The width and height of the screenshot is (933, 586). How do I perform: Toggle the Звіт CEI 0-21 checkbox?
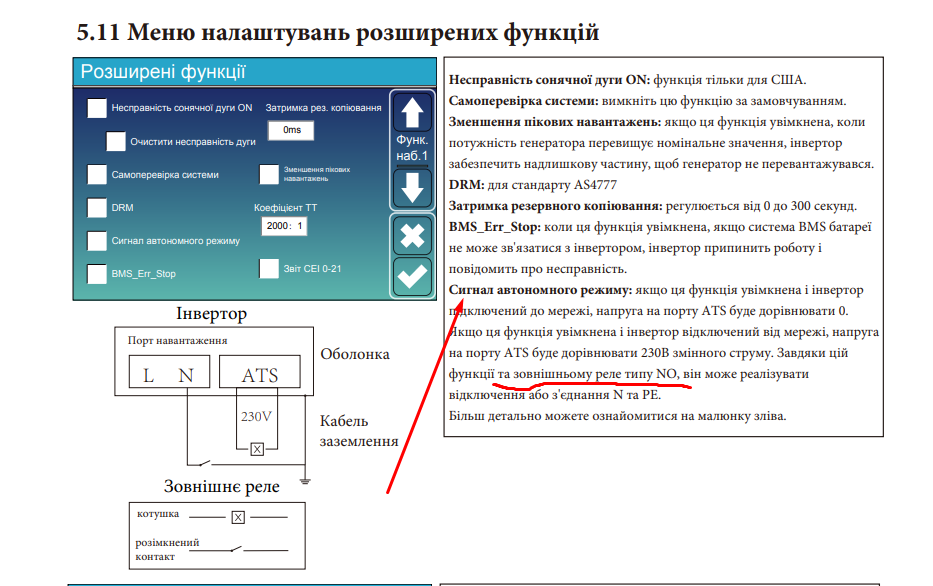coord(268,268)
